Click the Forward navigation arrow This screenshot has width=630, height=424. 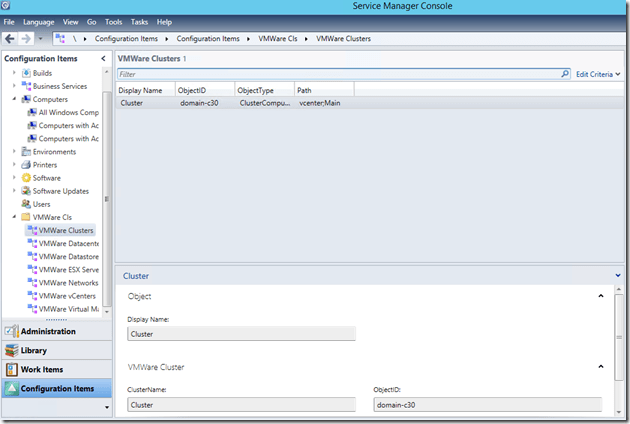click(x=26, y=38)
